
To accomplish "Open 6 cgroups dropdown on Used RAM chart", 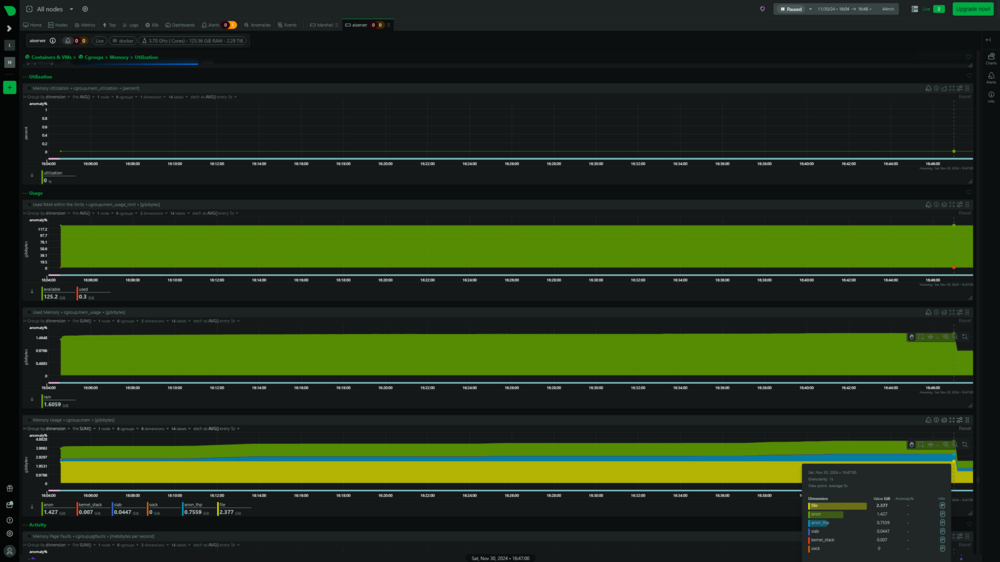I will point(126,213).
